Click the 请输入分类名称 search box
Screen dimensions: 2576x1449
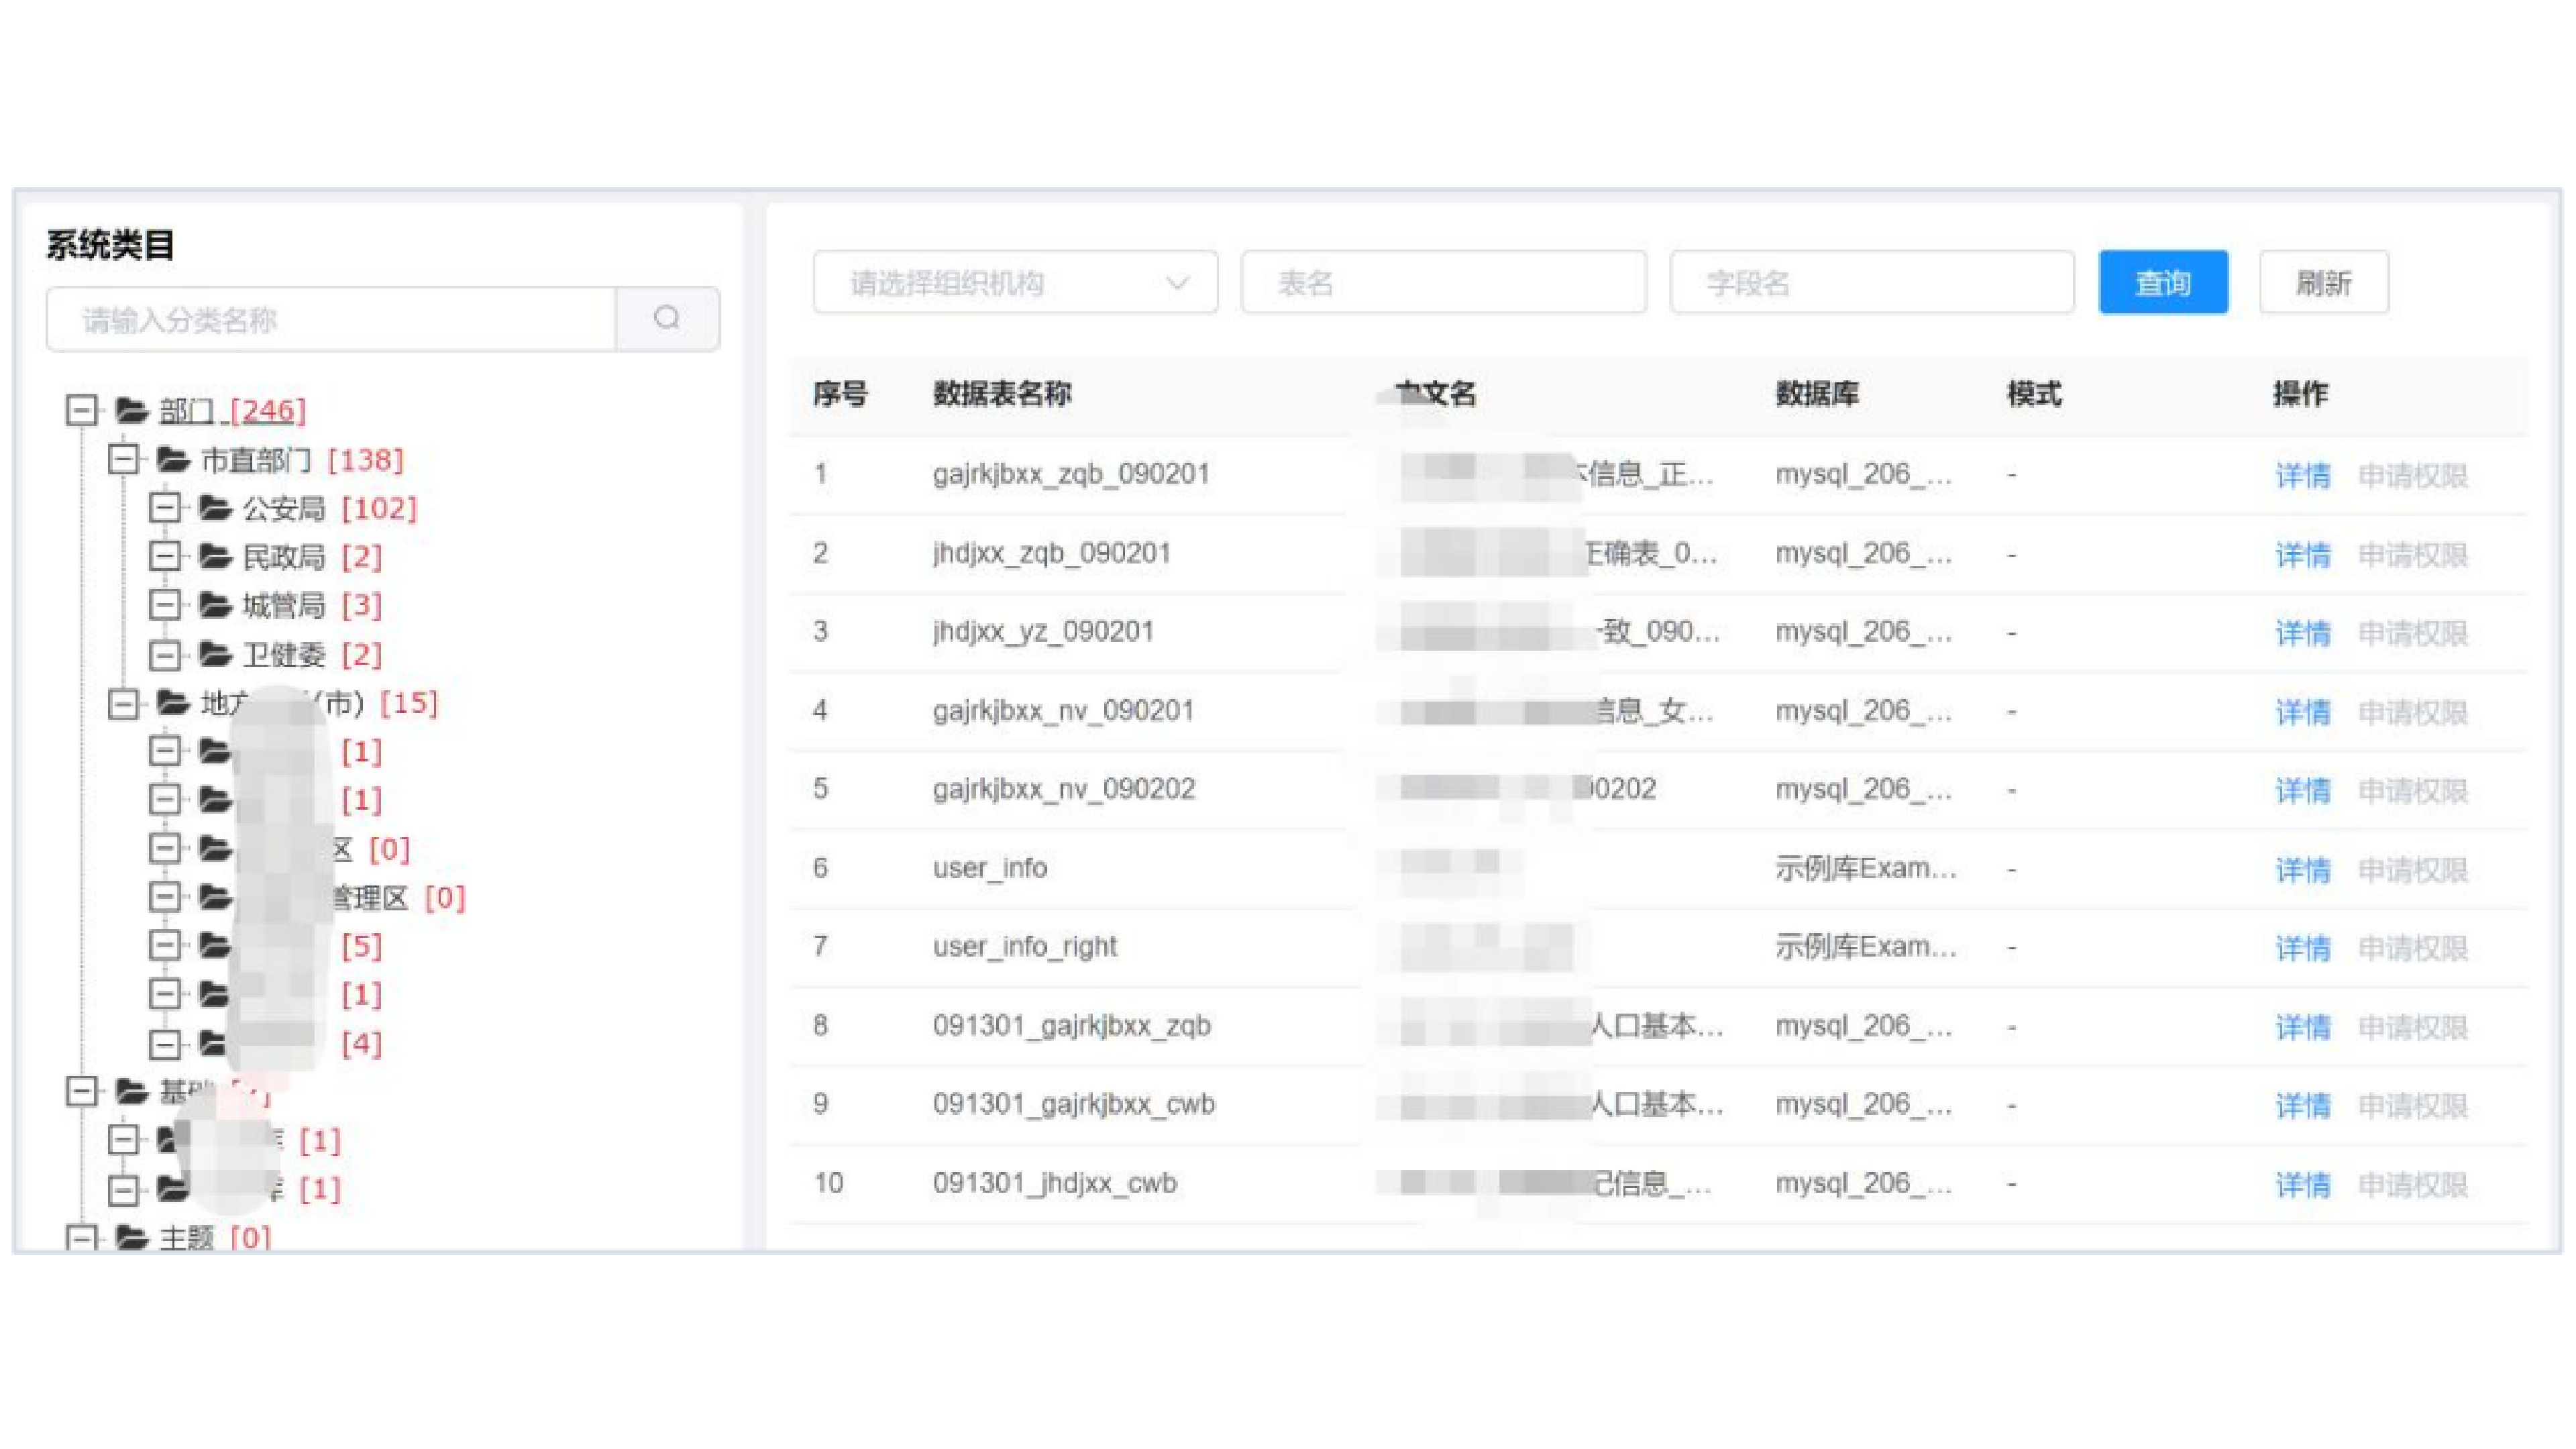[x=330, y=320]
